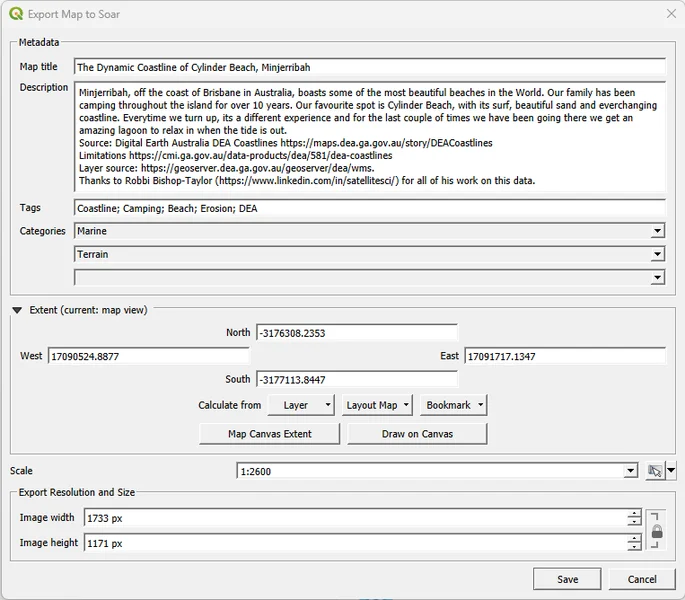The height and width of the screenshot is (600, 685).
Task: Click the Save button
Action: click(567, 579)
